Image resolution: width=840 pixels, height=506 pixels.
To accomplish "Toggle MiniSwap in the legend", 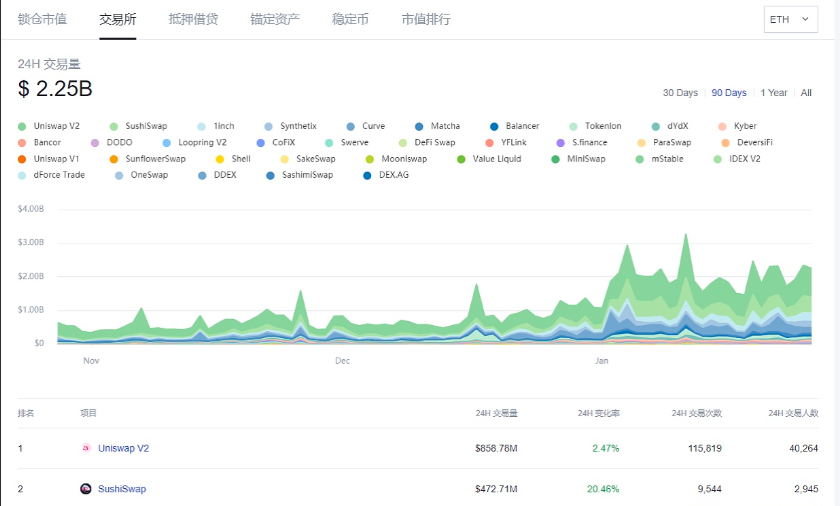I will coord(579,158).
